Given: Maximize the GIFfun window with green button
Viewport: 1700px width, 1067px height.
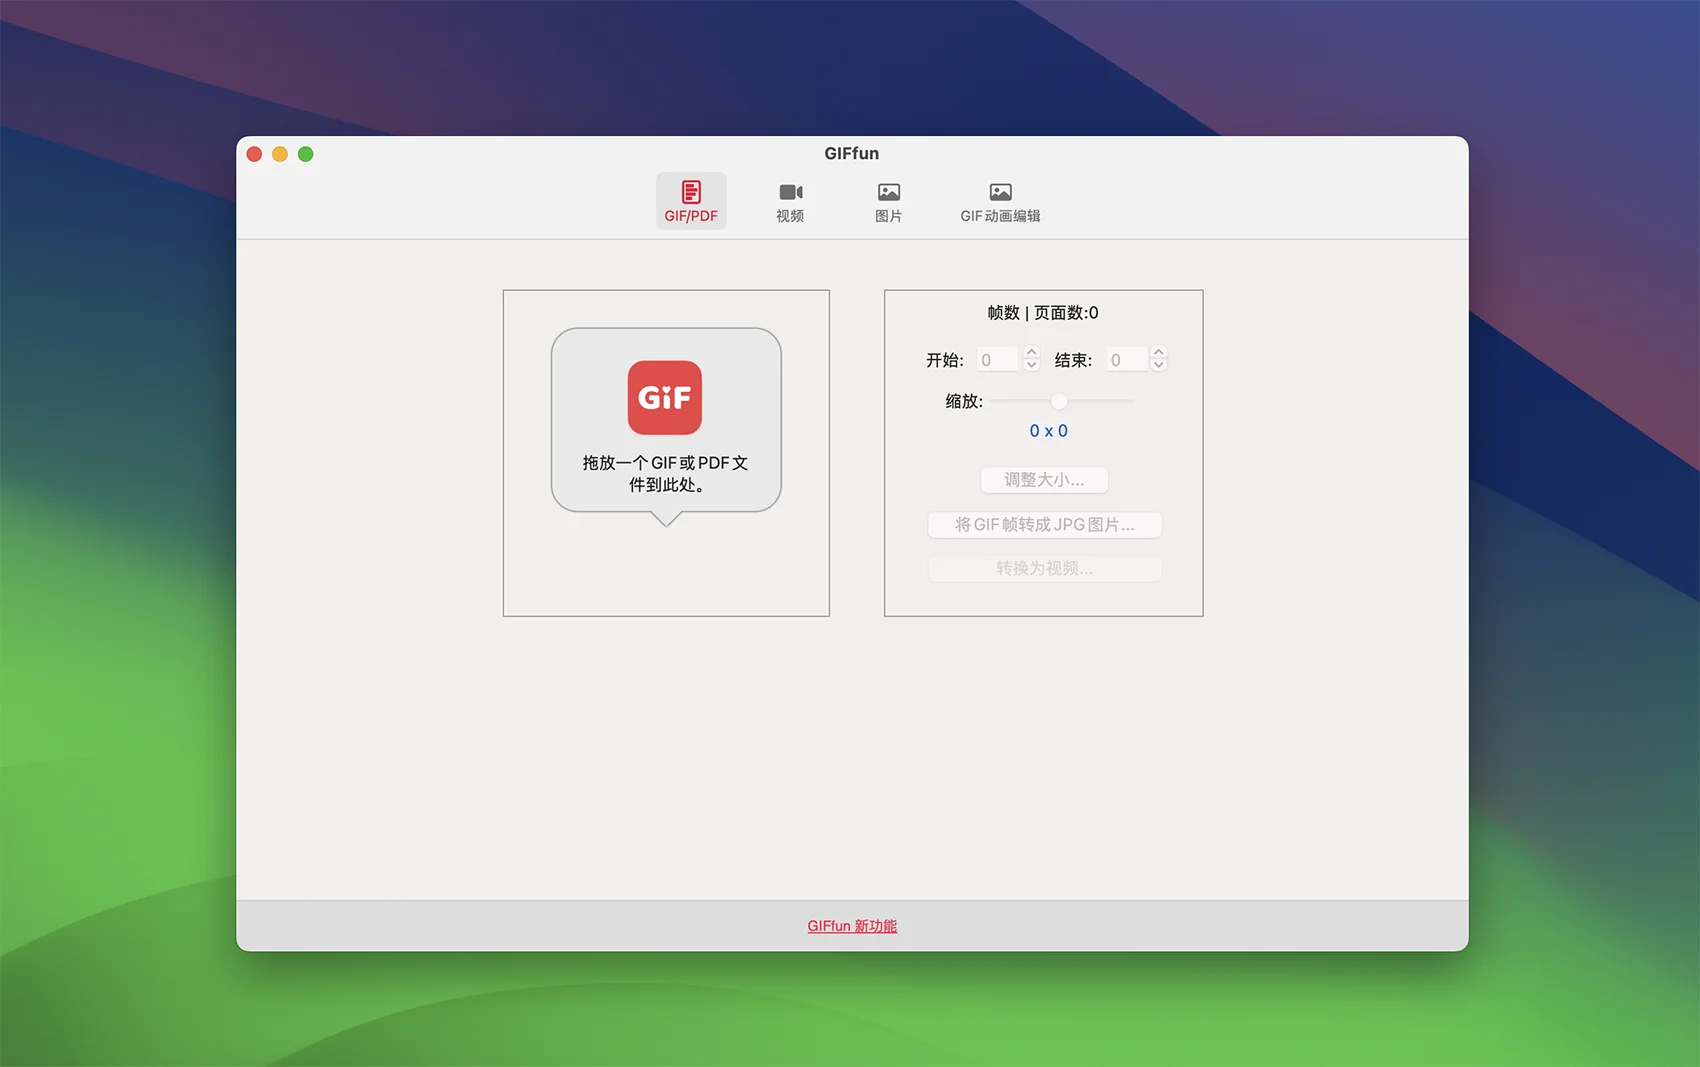Looking at the screenshot, I should click(306, 154).
